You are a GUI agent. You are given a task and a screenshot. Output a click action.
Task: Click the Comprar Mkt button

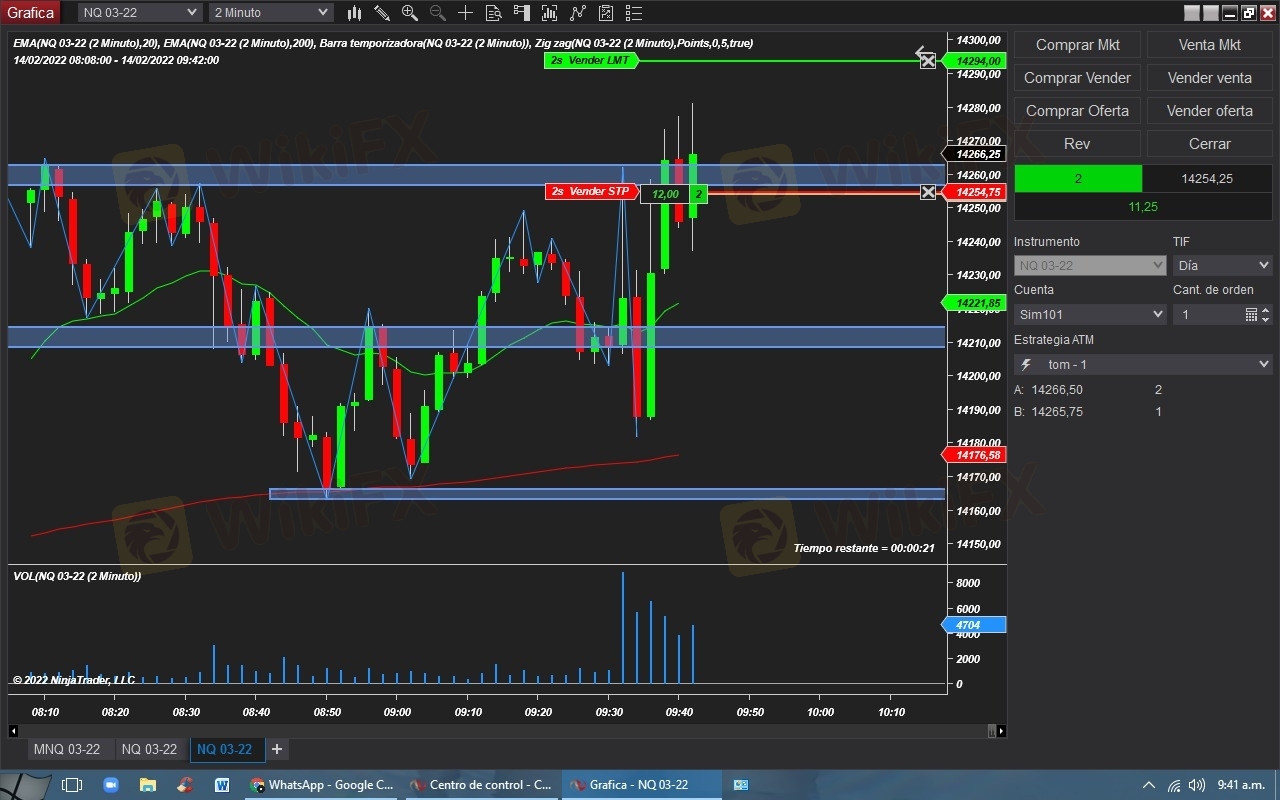[1077, 45]
